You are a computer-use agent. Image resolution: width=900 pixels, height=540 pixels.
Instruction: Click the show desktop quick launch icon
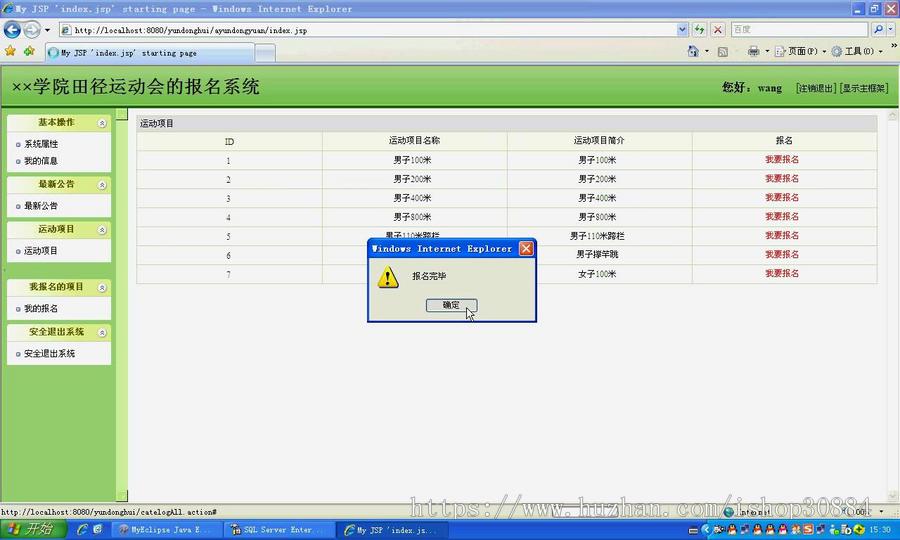[x=98, y=529]
